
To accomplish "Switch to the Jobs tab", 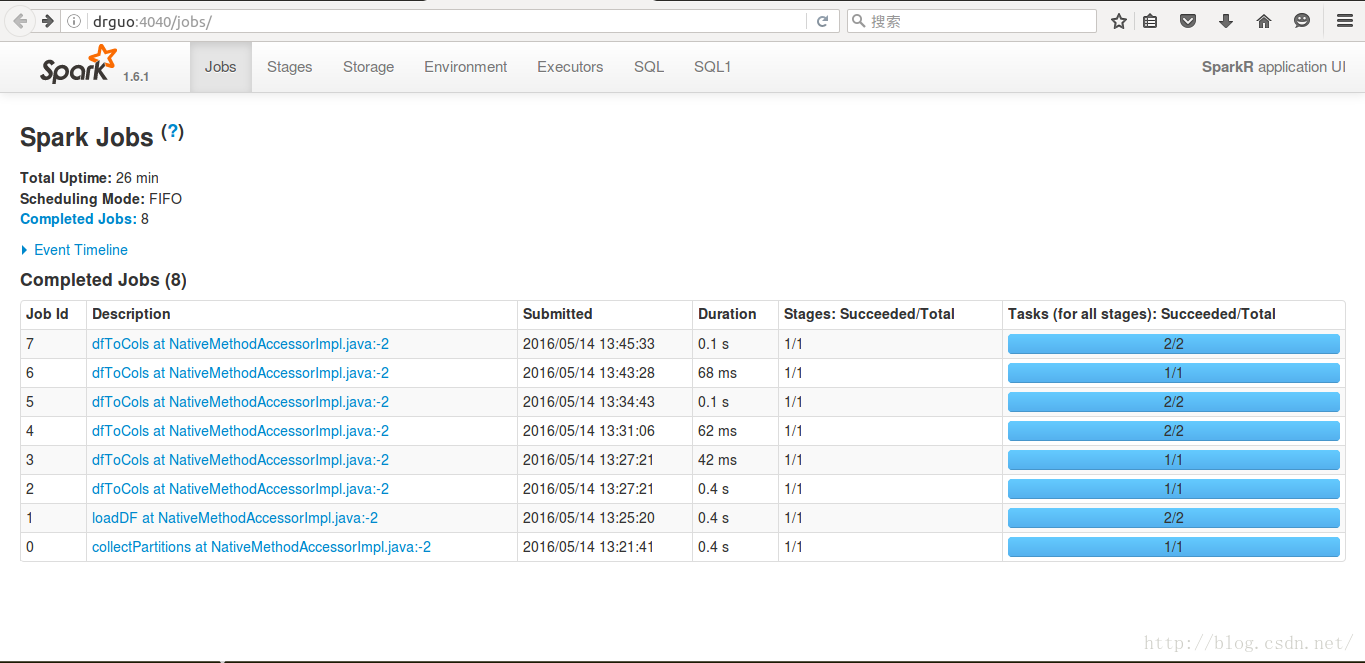I will click(221, 67).
